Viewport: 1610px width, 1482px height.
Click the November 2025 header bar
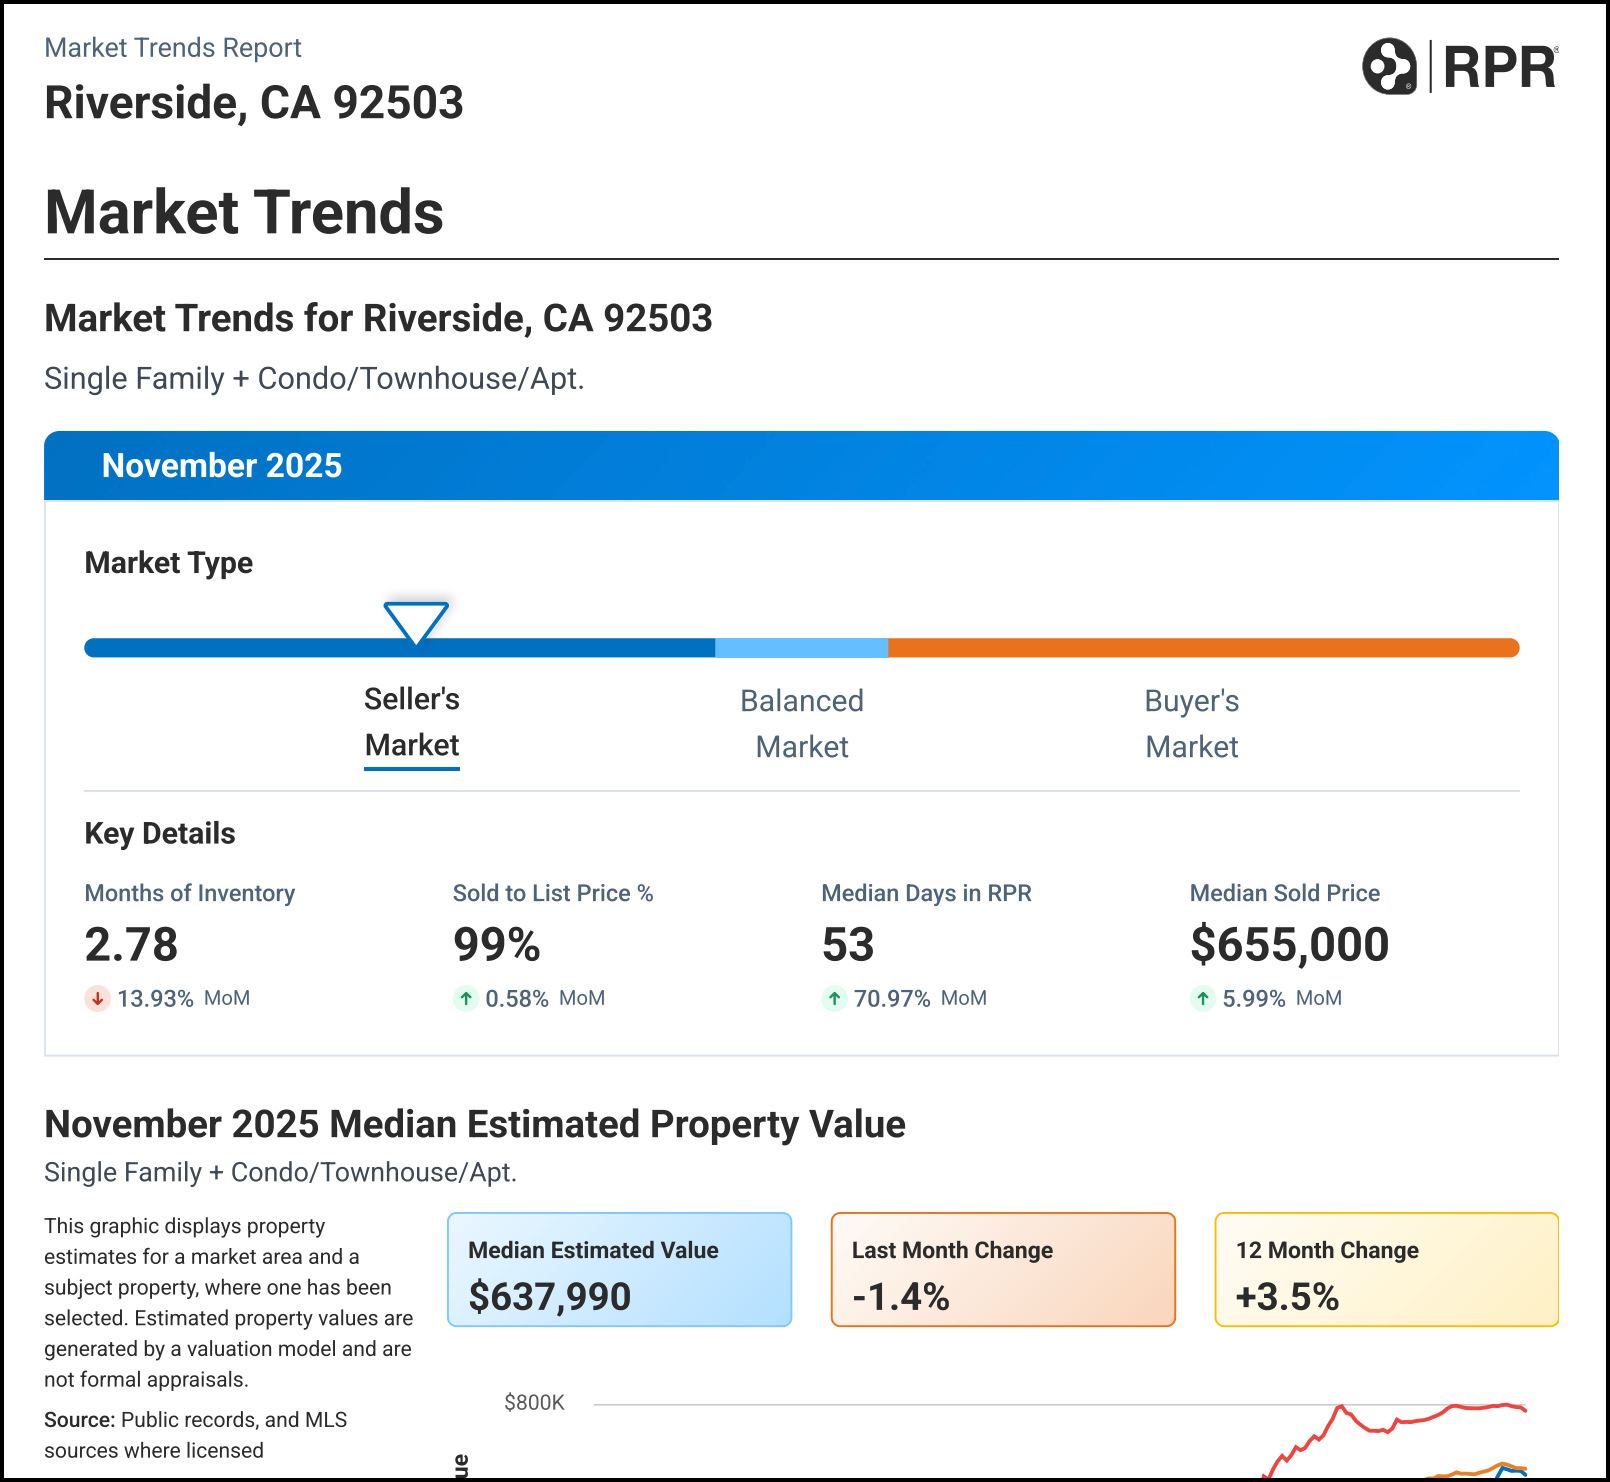pyautogui.click(x=801, y=466)
